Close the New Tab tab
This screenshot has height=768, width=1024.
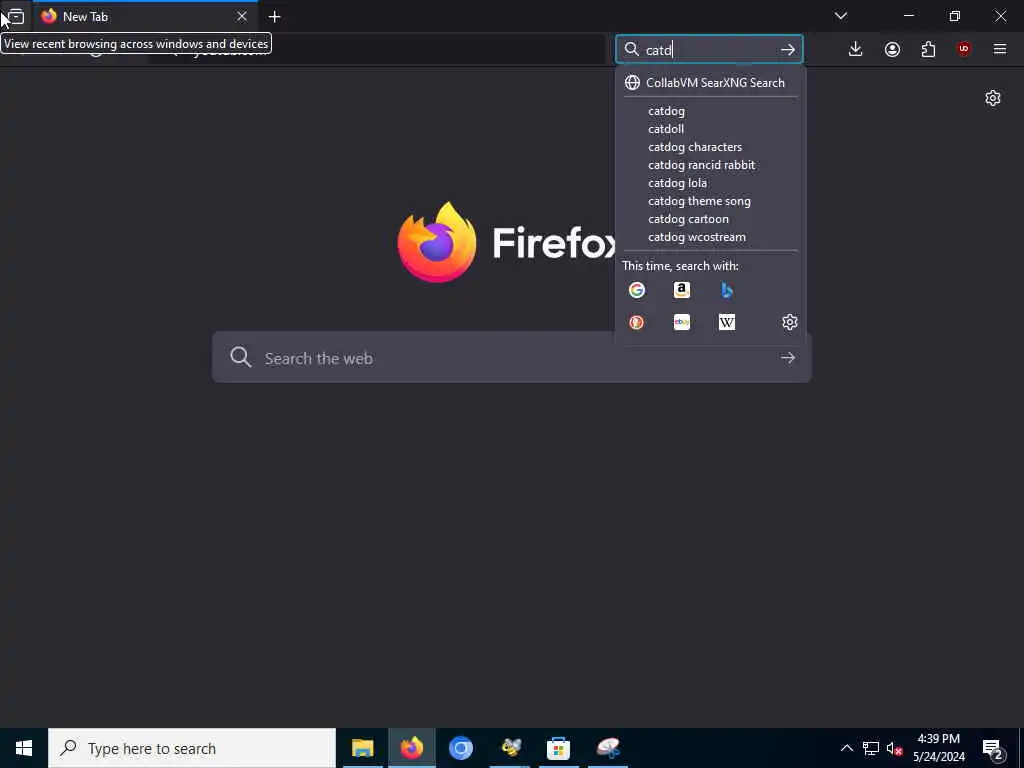click(x=242, y=16)
